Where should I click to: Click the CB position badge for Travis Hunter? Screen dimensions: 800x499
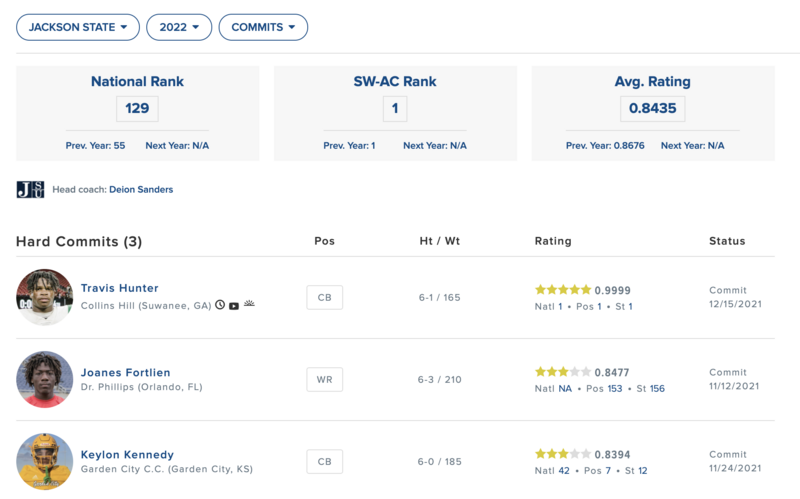(324, 297)
